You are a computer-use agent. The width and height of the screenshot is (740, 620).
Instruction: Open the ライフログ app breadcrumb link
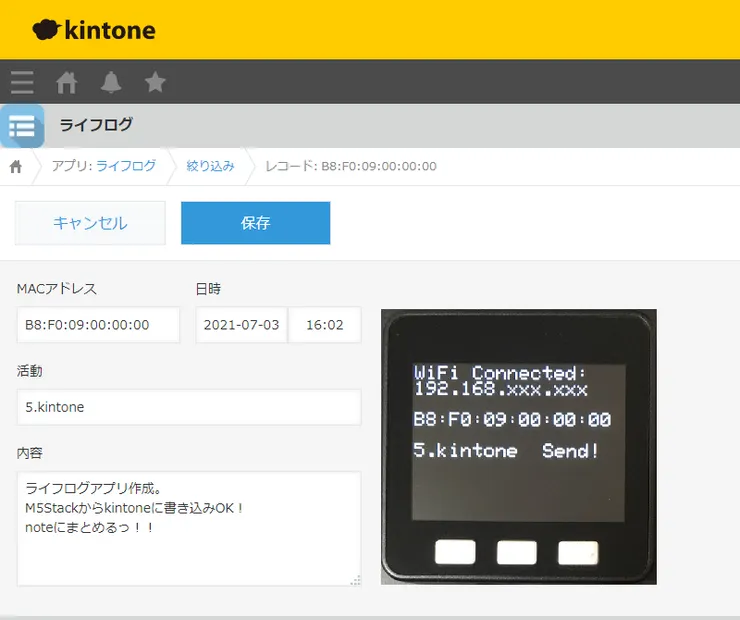126,166
